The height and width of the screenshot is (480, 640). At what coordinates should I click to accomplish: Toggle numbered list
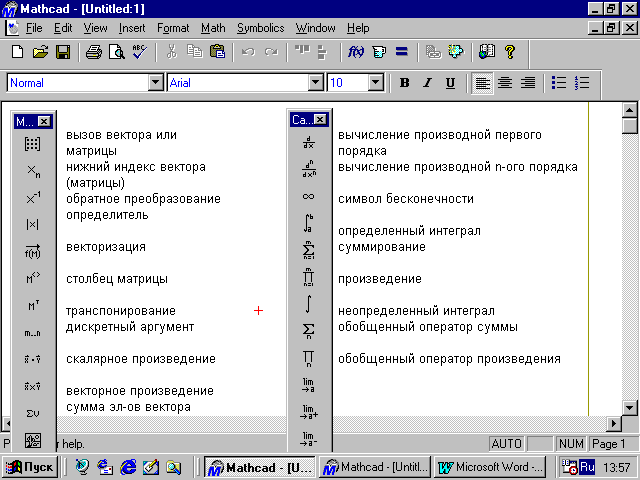point(582,83)
